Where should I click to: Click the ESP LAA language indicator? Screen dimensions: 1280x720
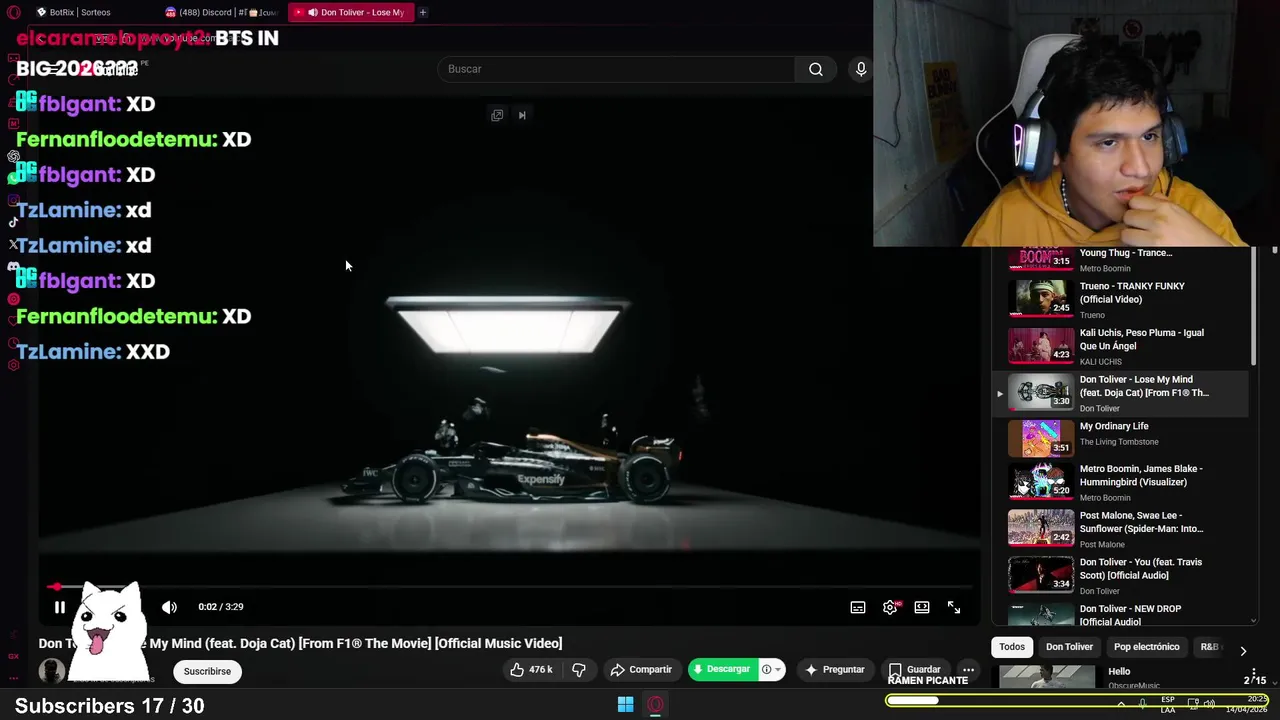[x=1168, y=705]
